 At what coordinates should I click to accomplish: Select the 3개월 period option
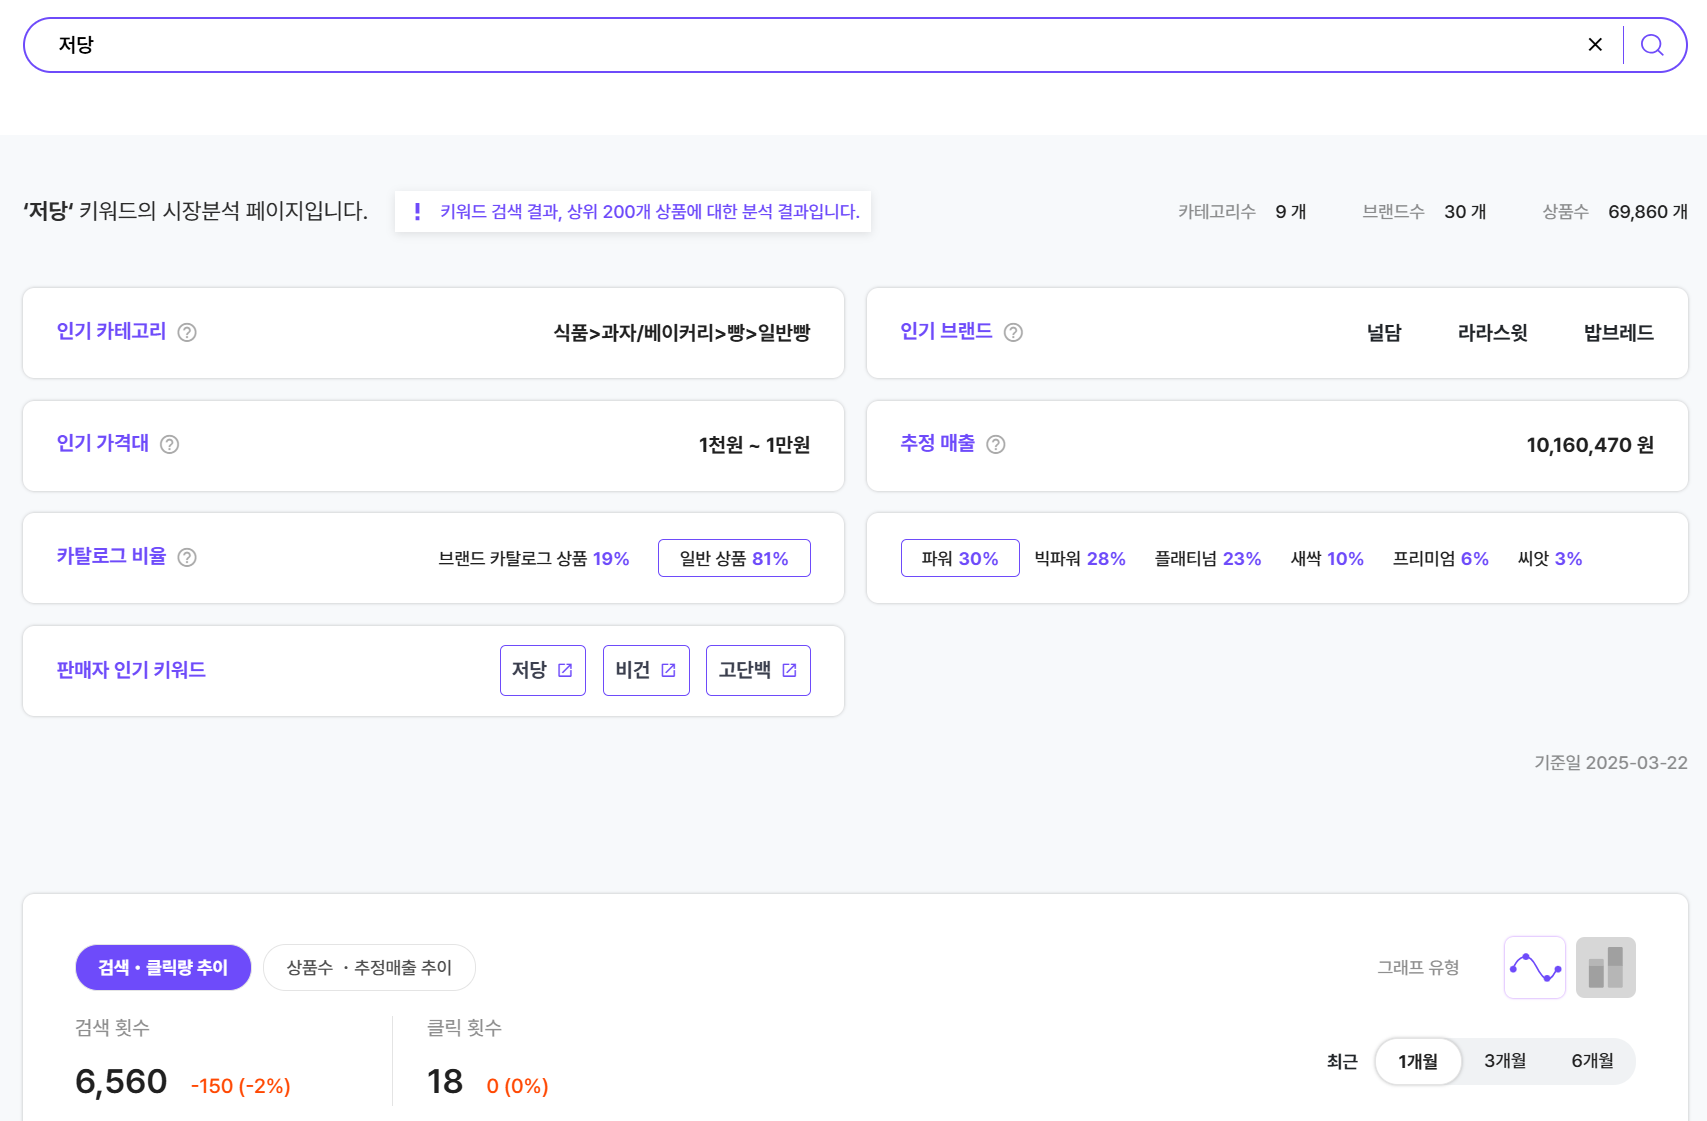[x=1504, y=1061]
